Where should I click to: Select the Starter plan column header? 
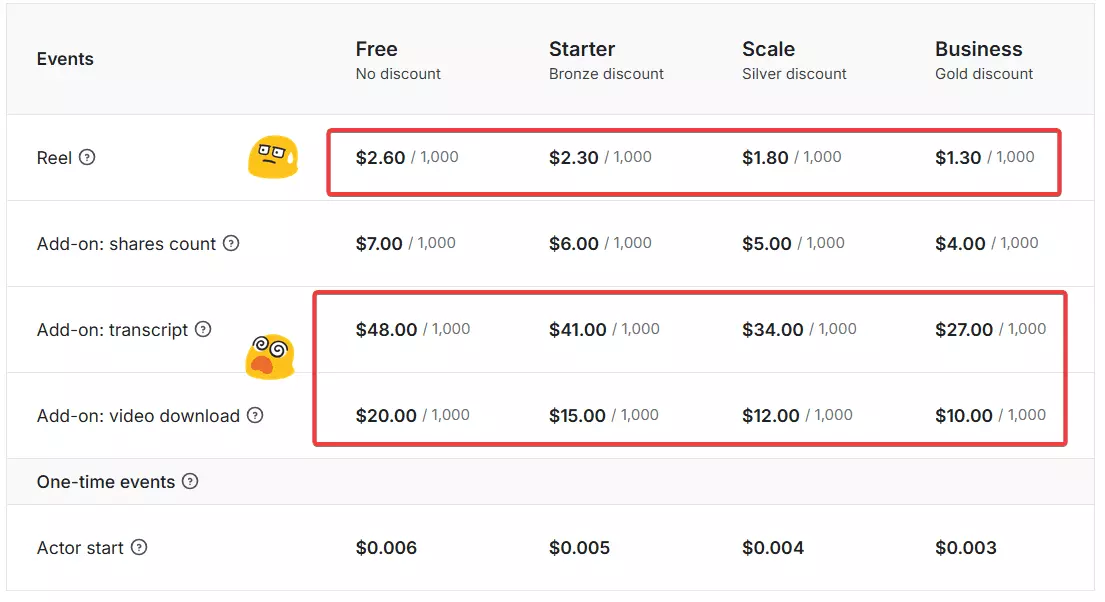pos(582,49)
